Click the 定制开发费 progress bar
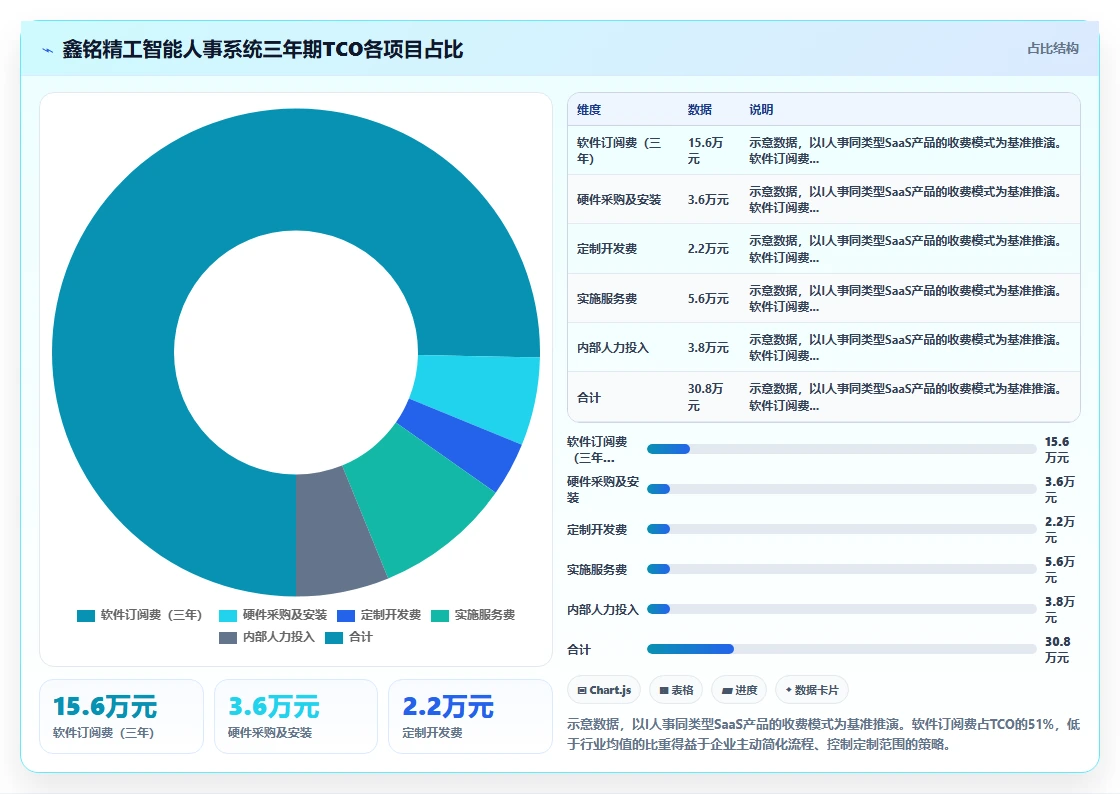This screenshot has height=794, width=1120. [841, 529]
